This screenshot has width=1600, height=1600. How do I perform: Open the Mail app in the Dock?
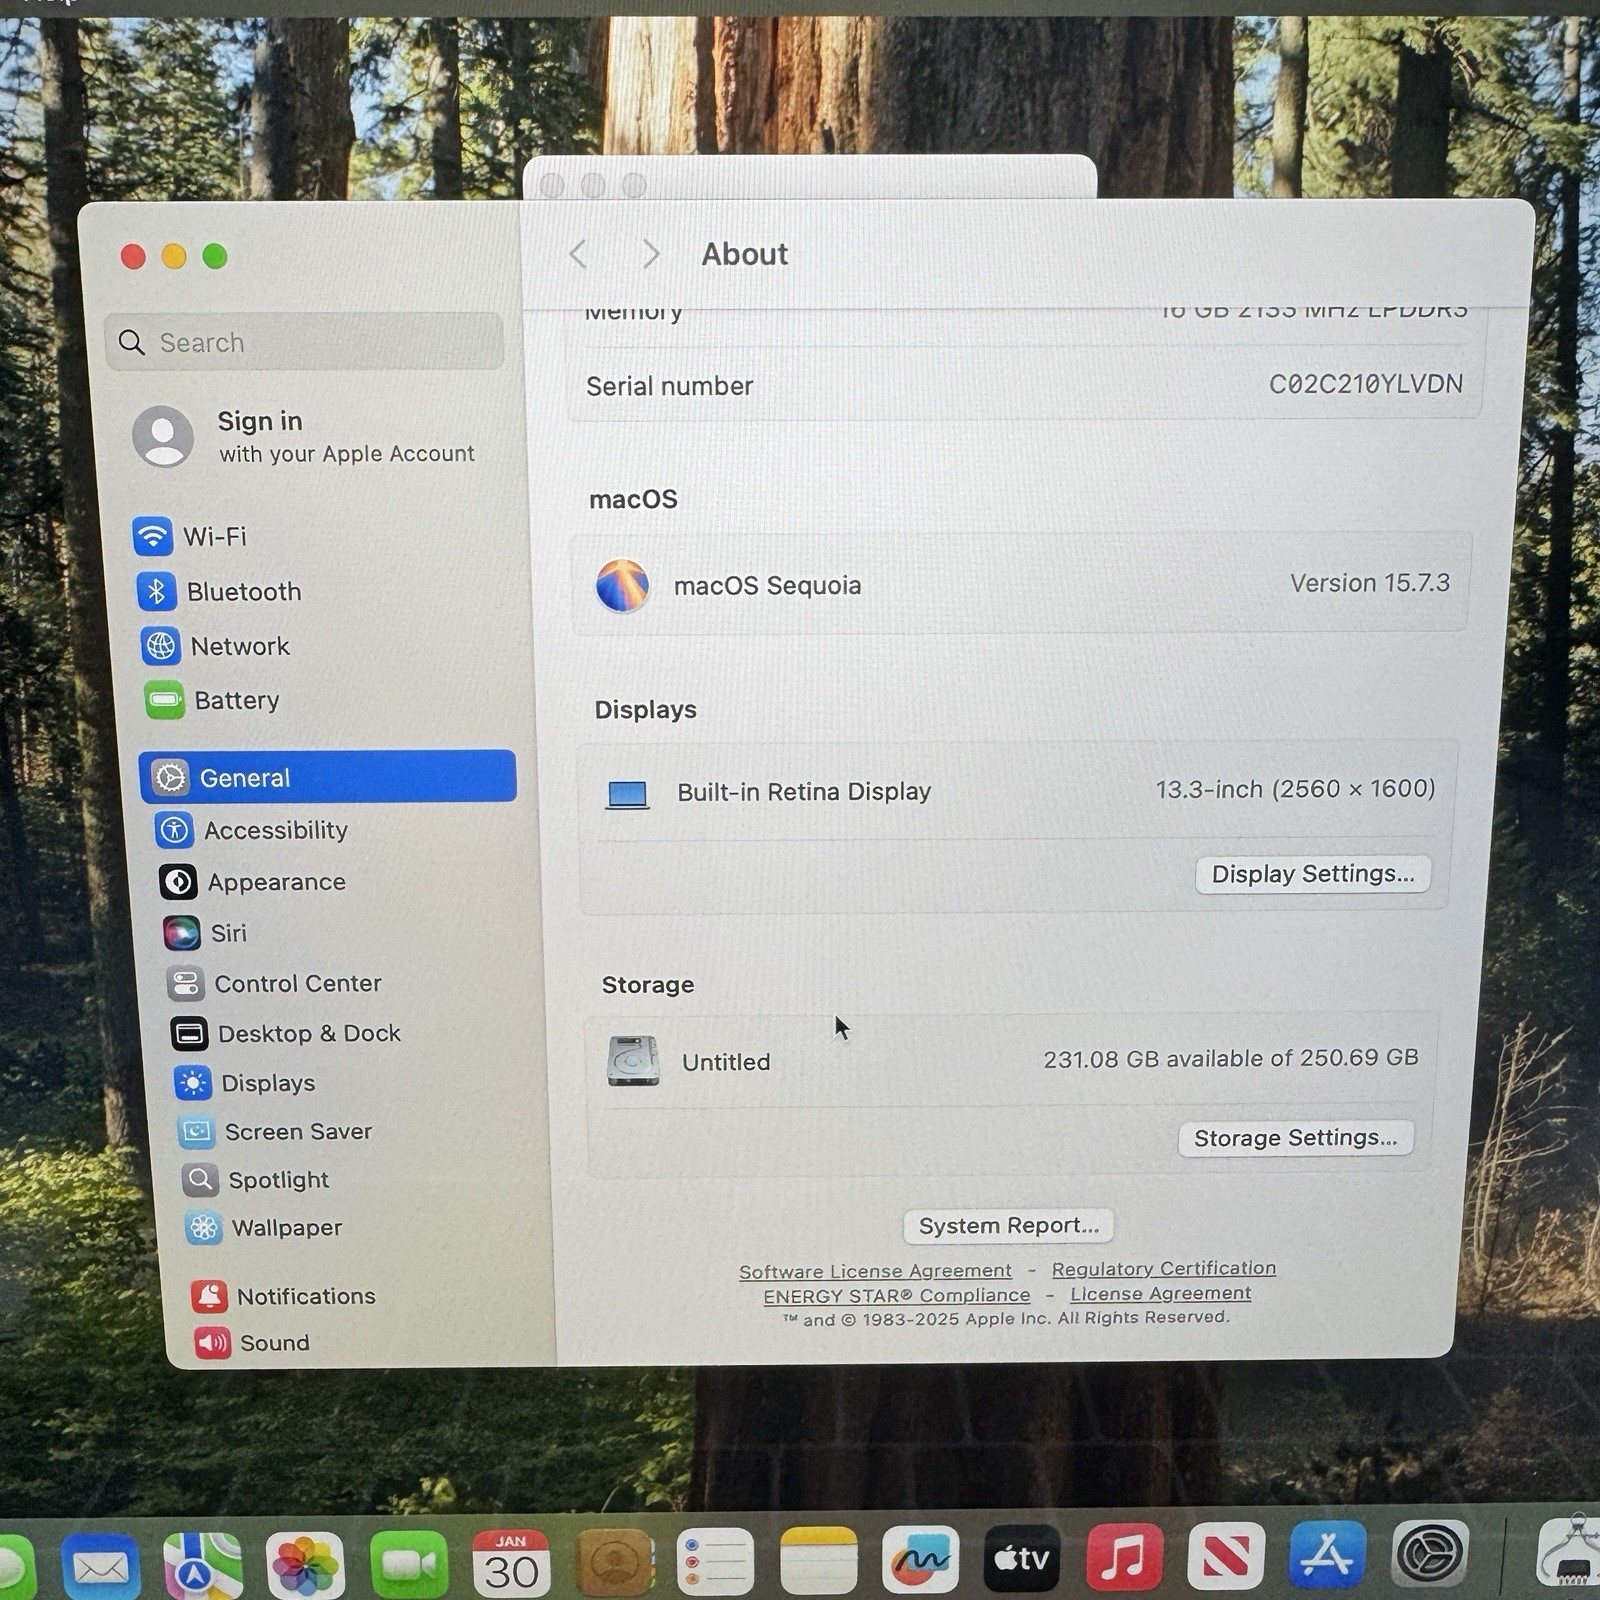(x=101, y=1566)
